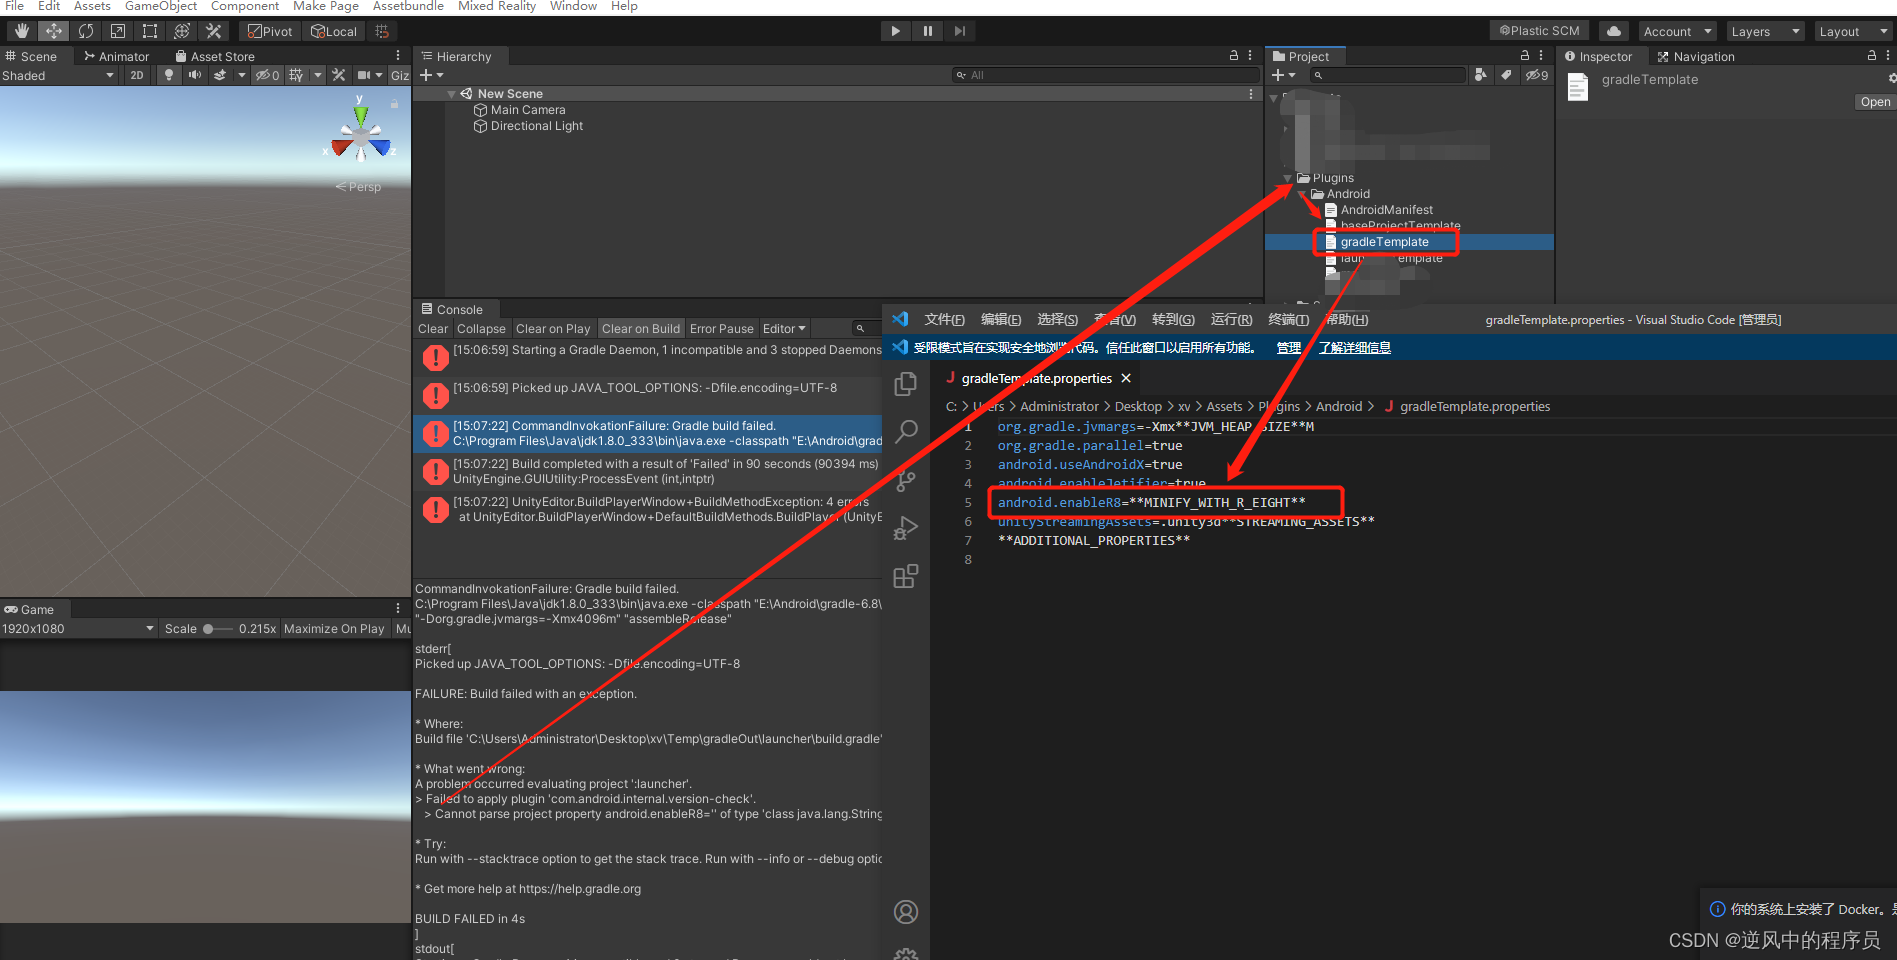Click the Open button in the Inspector
The image size is (1897, 960).
(1873, 101)
